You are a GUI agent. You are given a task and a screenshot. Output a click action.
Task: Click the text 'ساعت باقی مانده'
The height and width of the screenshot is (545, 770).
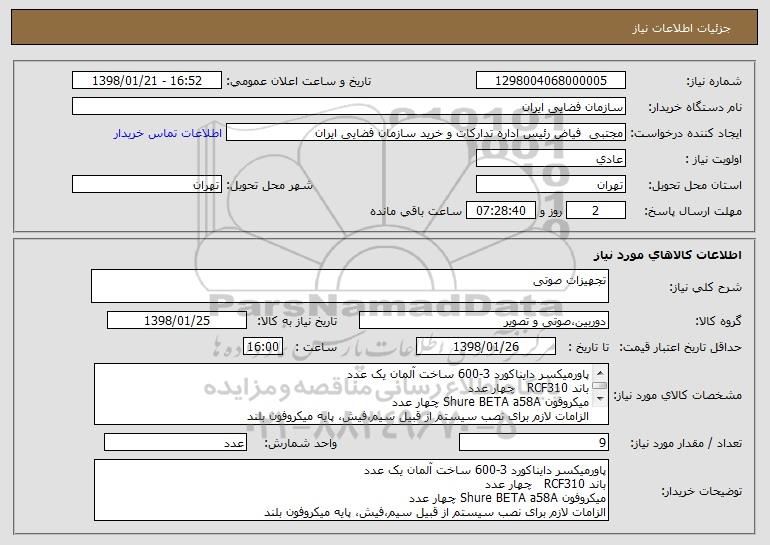point(415,211)
